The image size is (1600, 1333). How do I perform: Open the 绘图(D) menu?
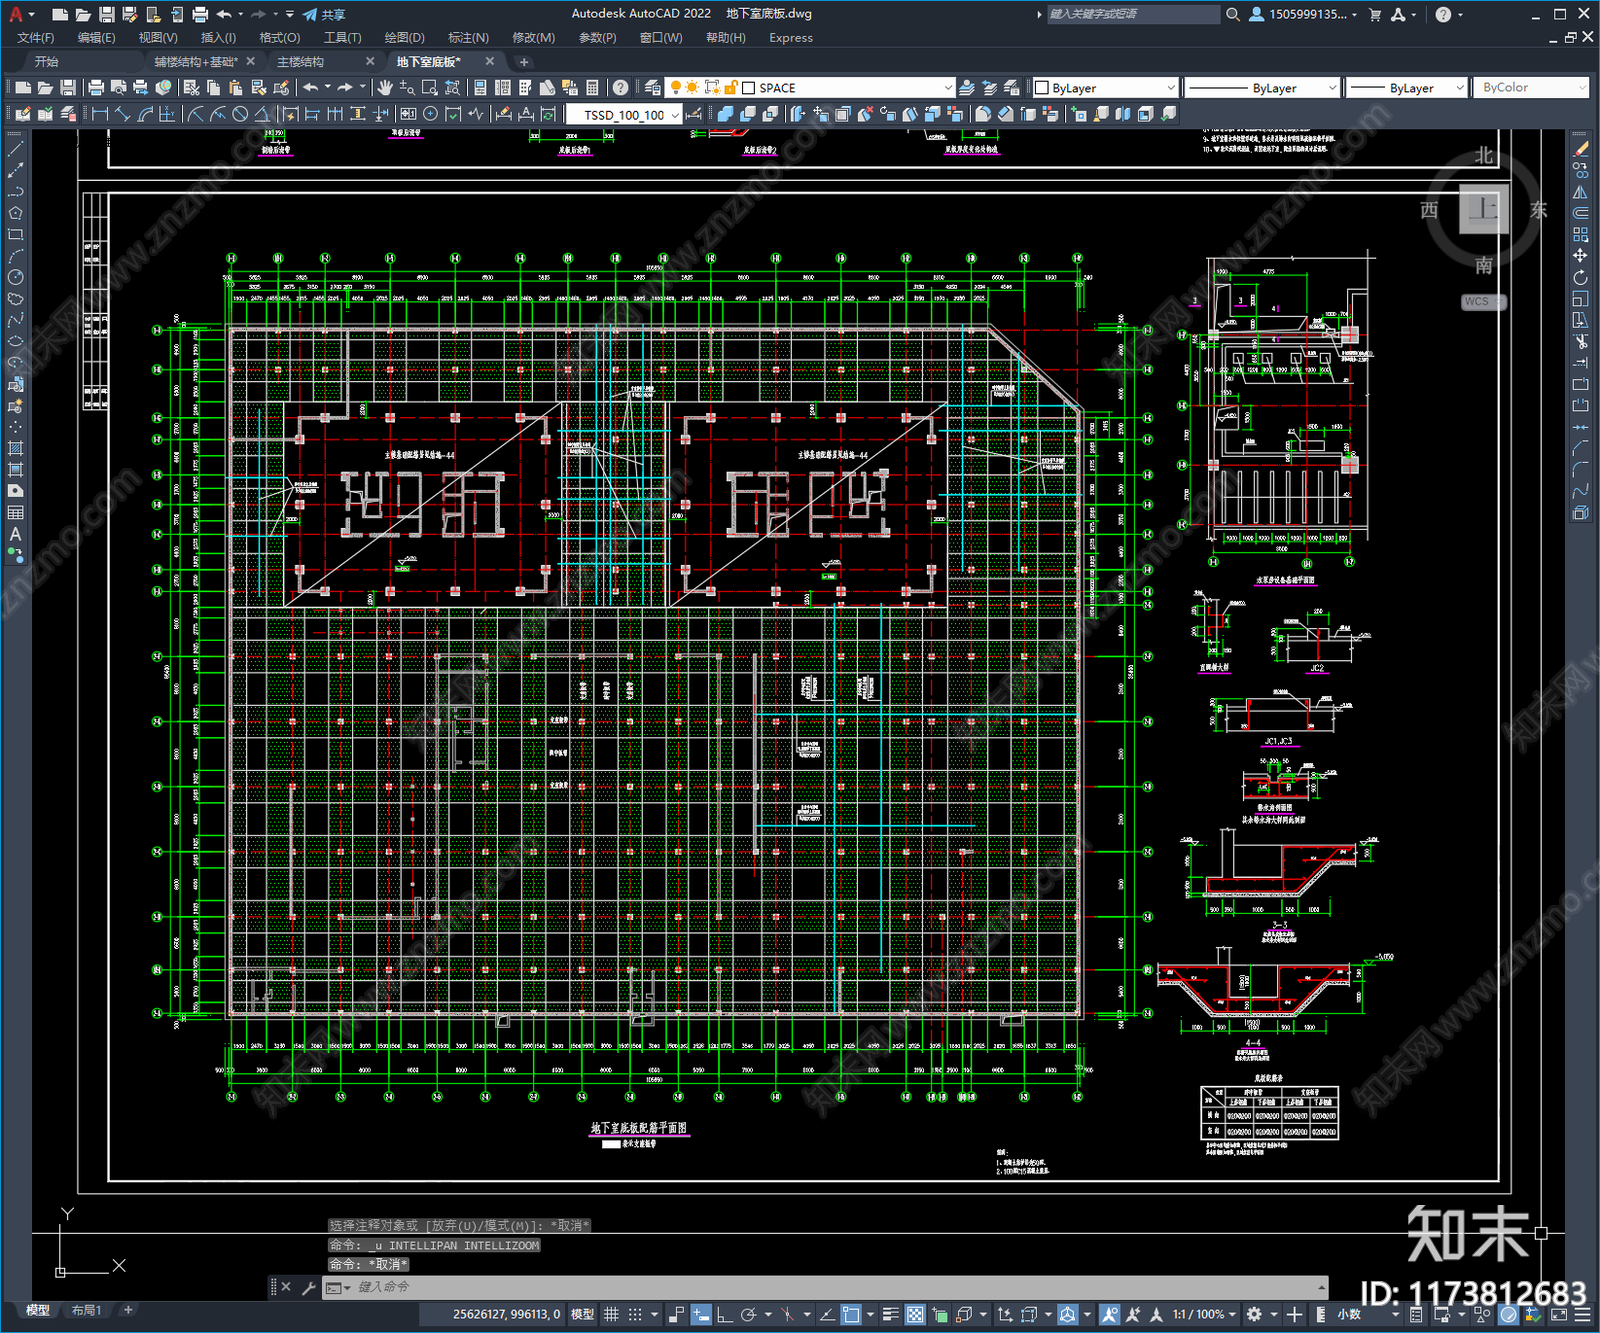(x=405, y=38)
